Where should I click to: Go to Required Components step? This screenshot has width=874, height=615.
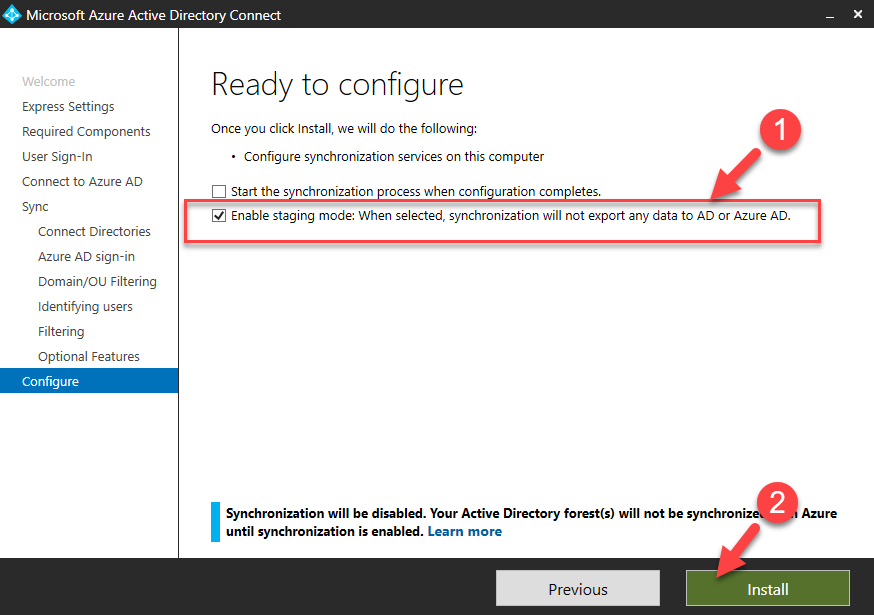pos(86,132)
